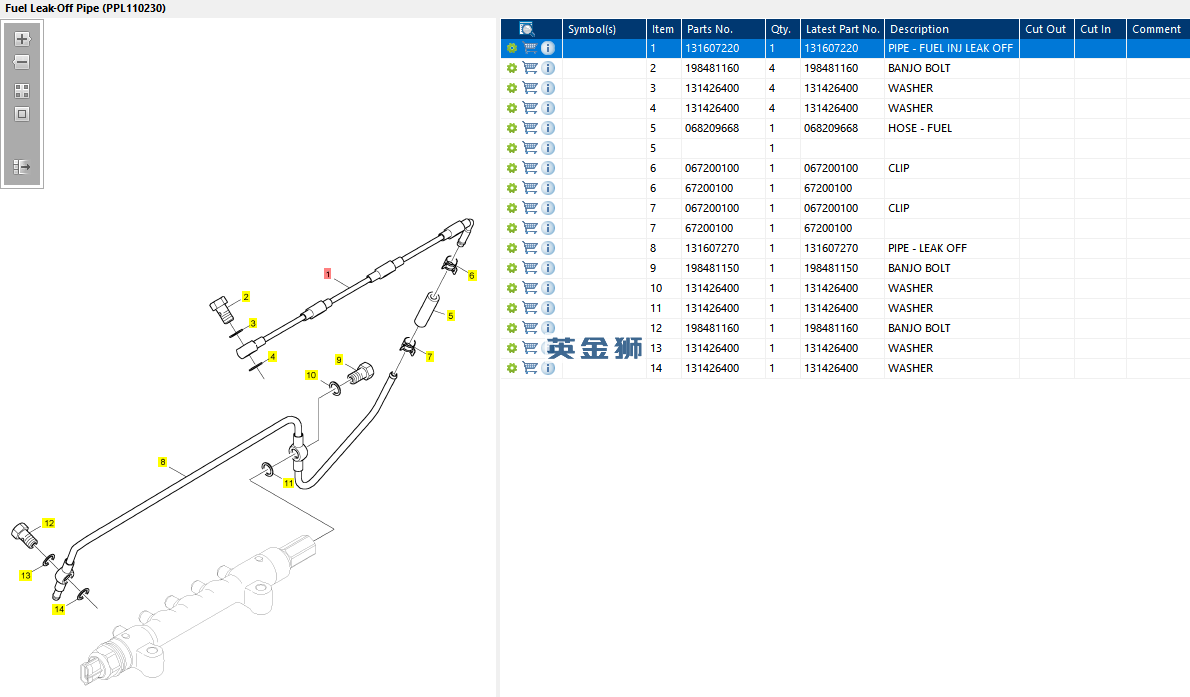
Task: Click callout 3 washer on diagram
Action: [253, 323]
